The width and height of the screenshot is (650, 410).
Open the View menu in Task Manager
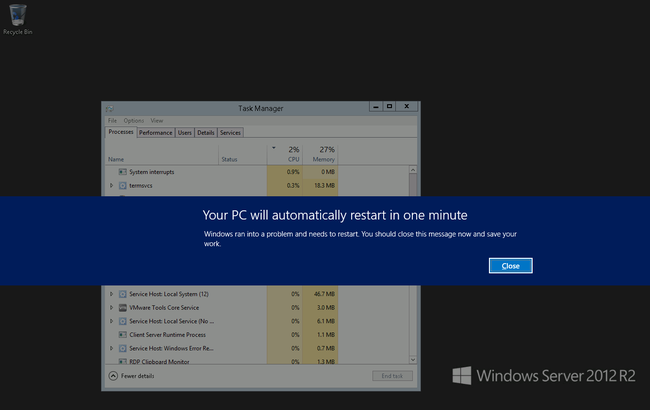click(x=157, y=121)
